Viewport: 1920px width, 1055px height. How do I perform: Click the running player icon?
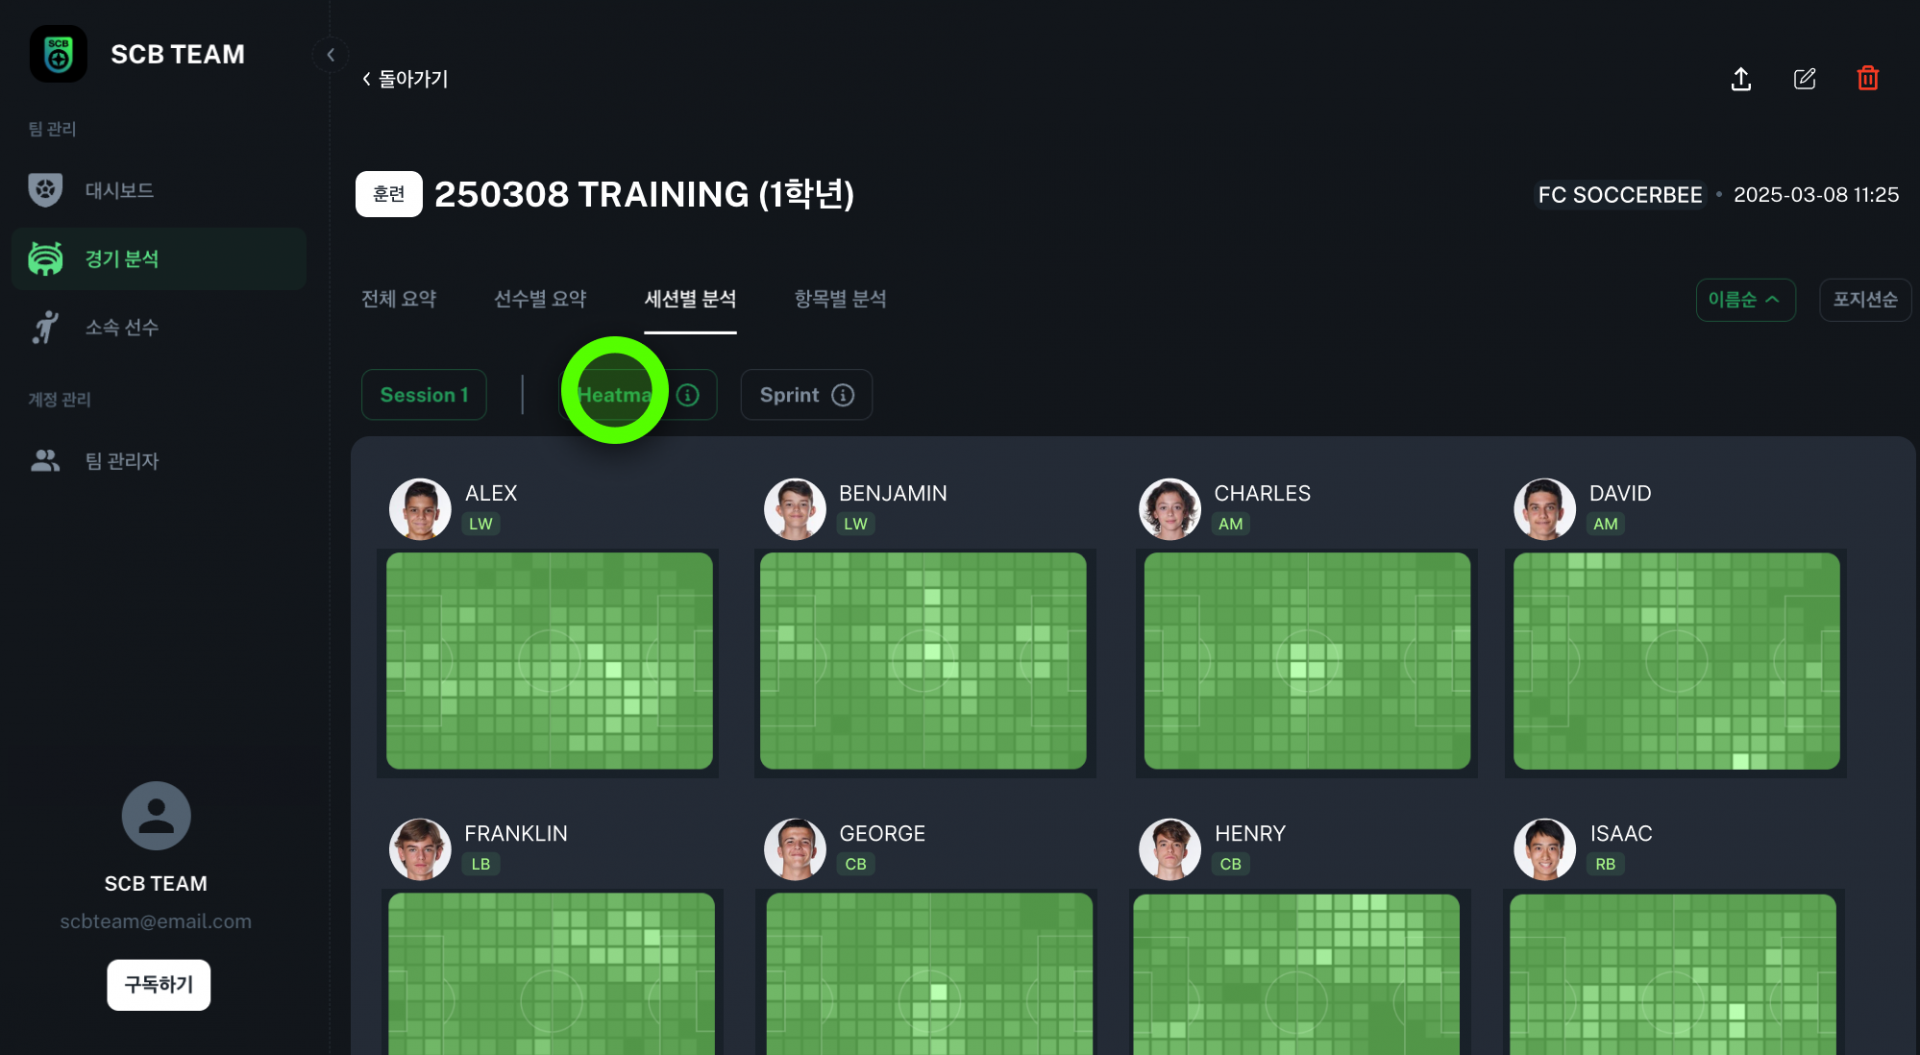point(45,327)
